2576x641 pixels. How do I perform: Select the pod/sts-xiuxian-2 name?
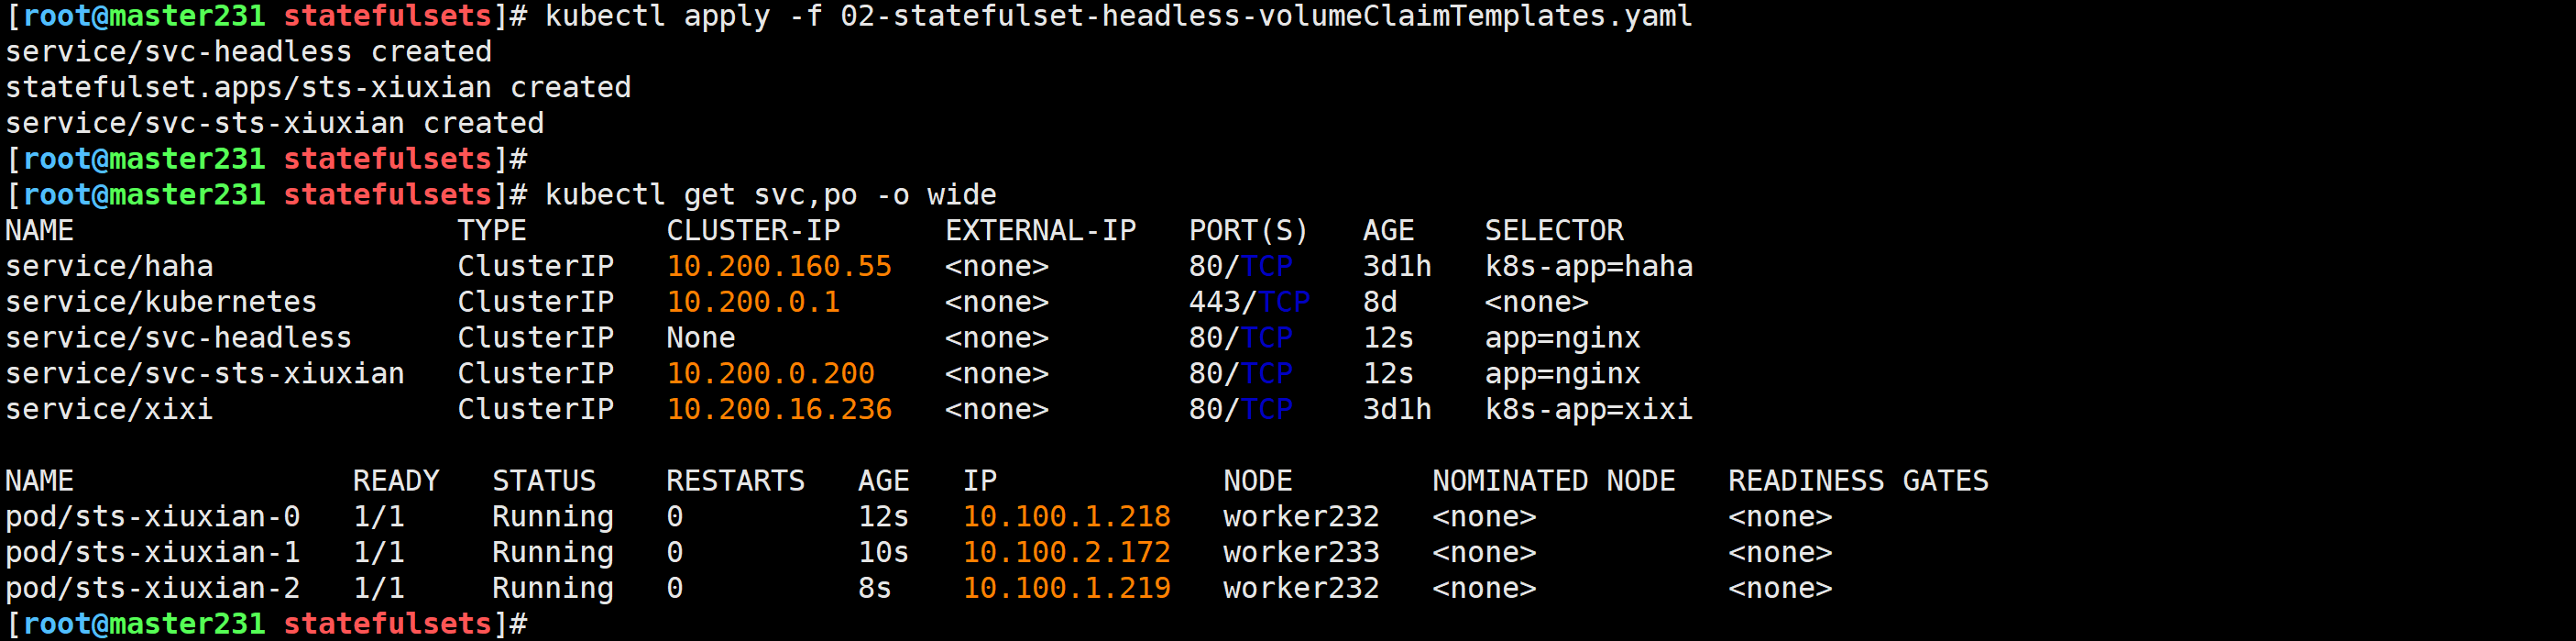coord(152,589)
